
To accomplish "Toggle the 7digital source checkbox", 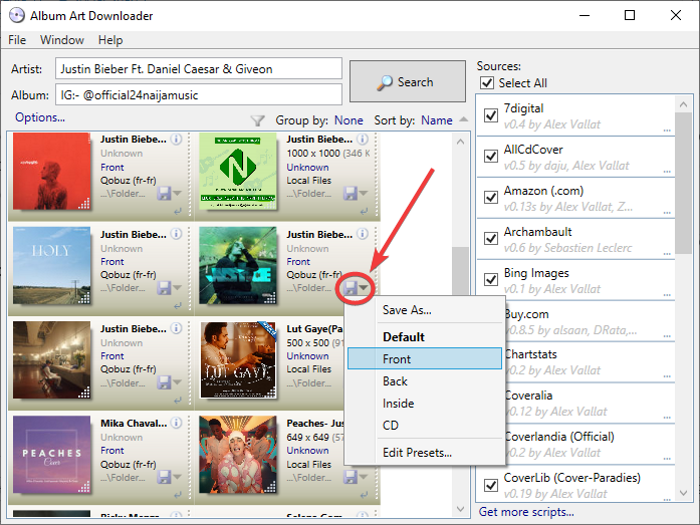I will pyautogui.click(x=491, y=116).
